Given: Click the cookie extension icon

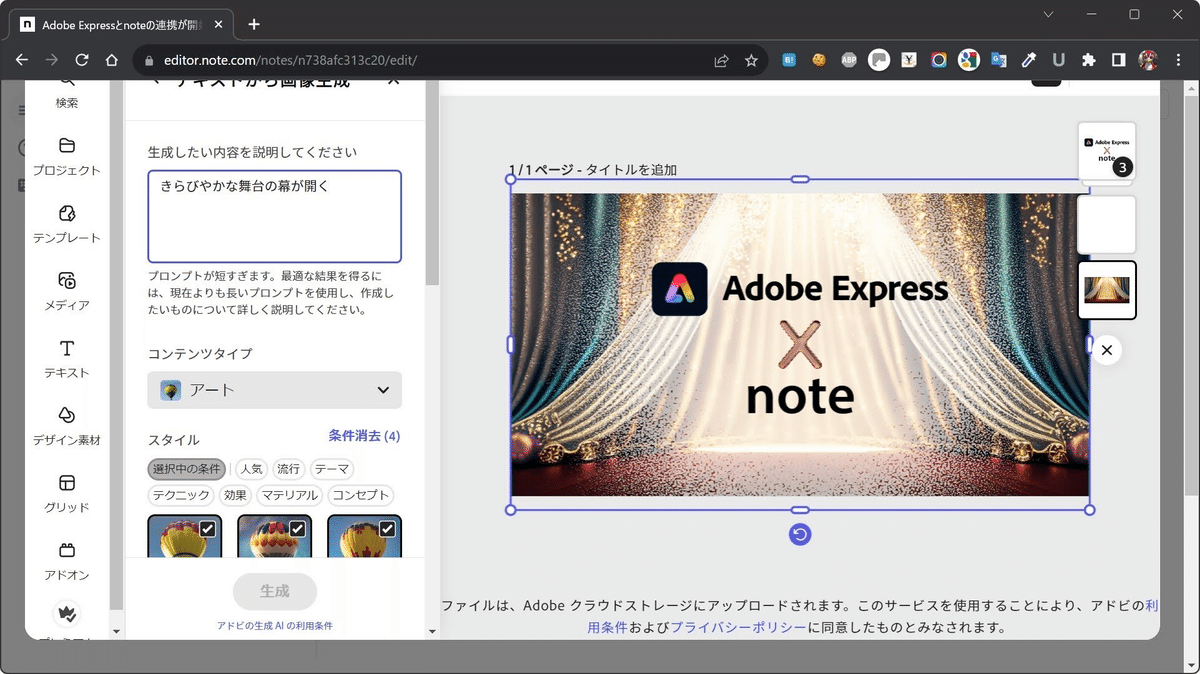Looking at the screenshot, I should [819, 60].
